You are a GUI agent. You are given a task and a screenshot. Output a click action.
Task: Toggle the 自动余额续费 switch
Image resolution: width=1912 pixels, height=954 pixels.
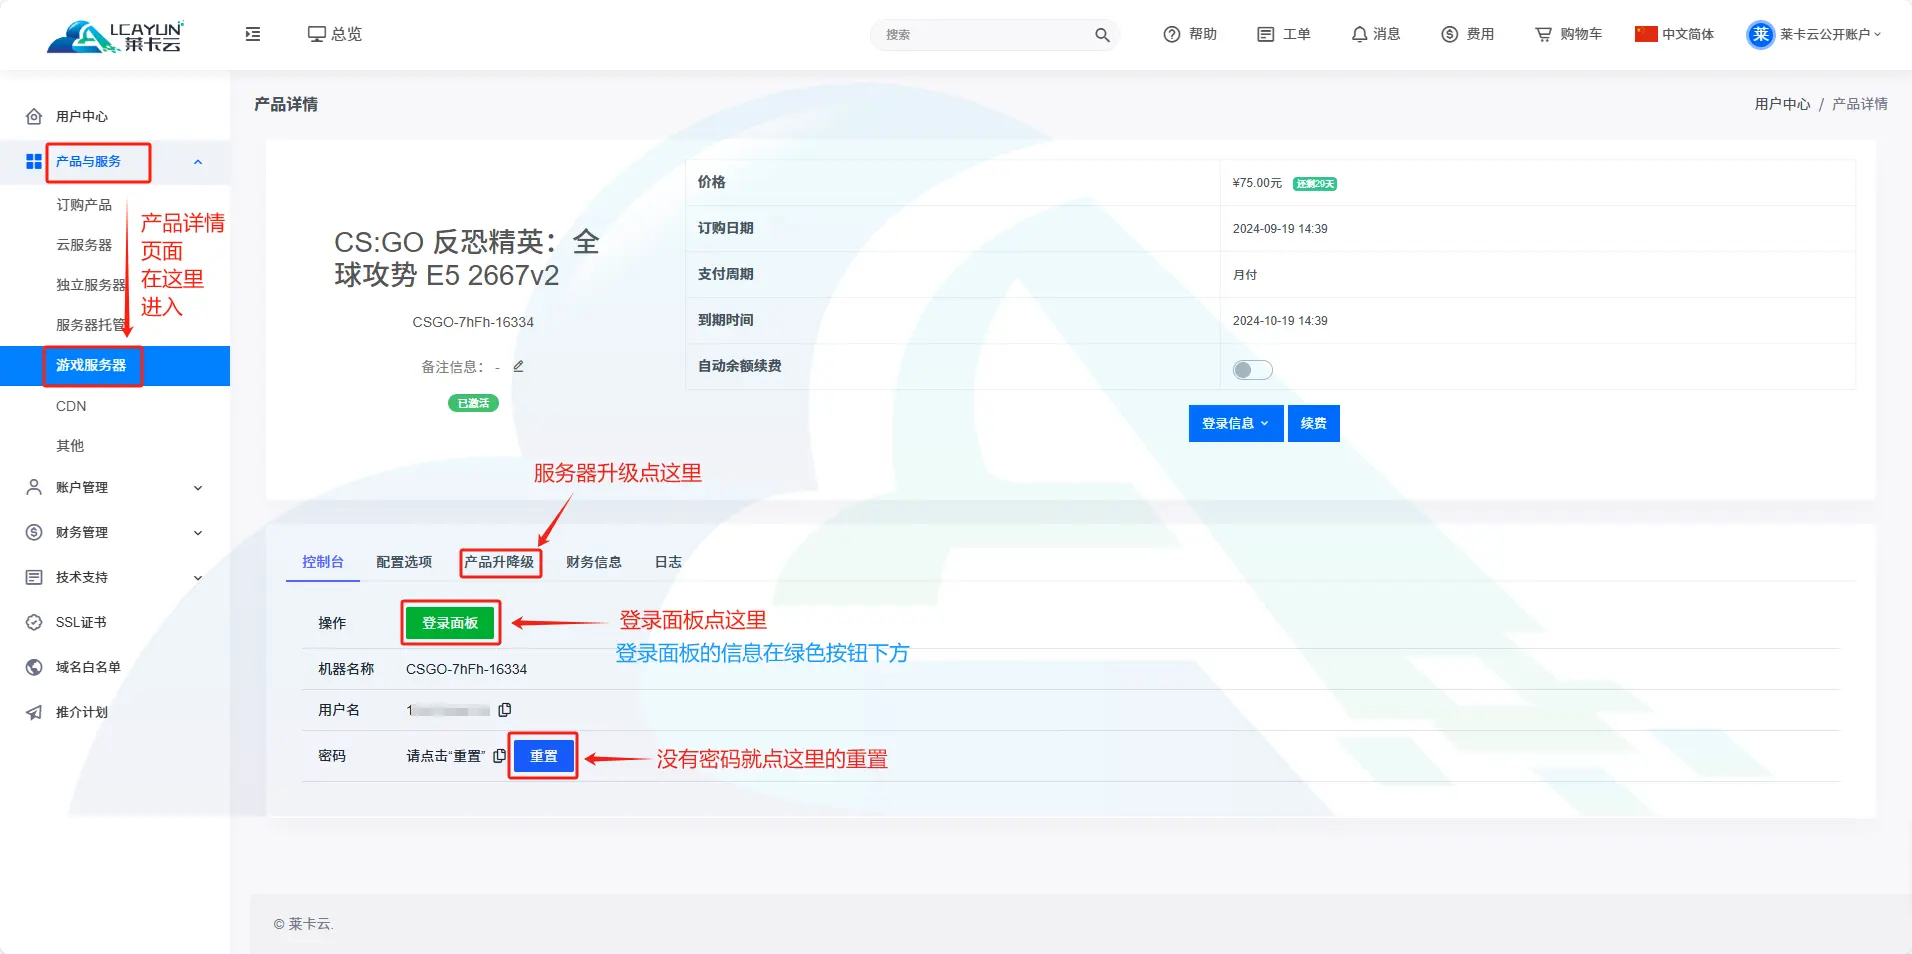pos(1252,370)
